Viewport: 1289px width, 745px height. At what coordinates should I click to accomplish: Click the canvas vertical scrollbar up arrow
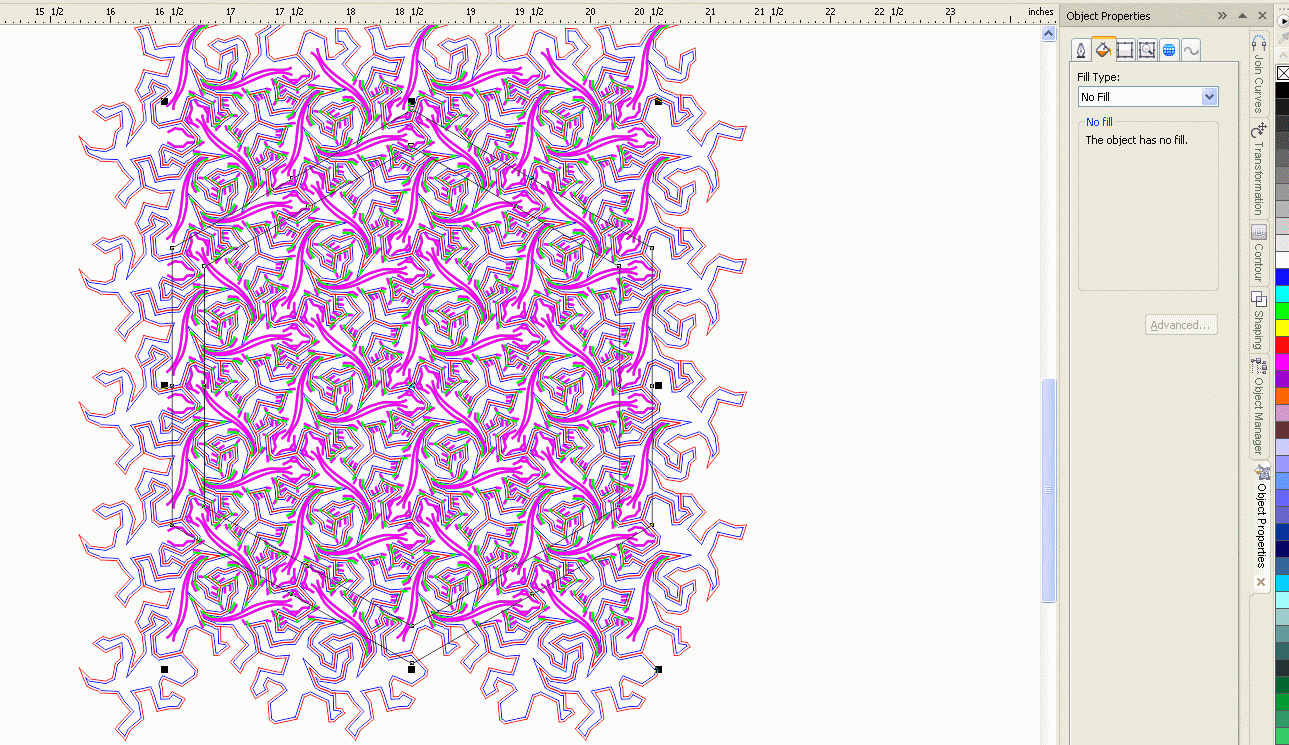pos(1048,33)
